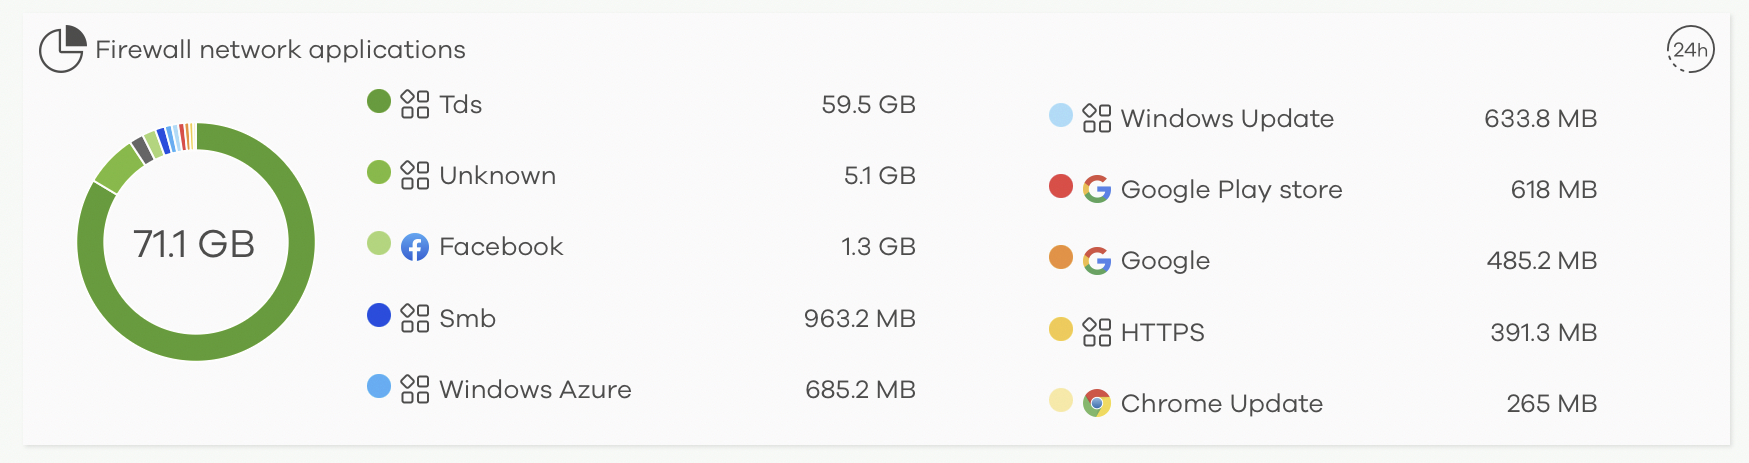Click the Google Play store red dot
This screenshot has height=463, width=1749.
click(1061, 186)
